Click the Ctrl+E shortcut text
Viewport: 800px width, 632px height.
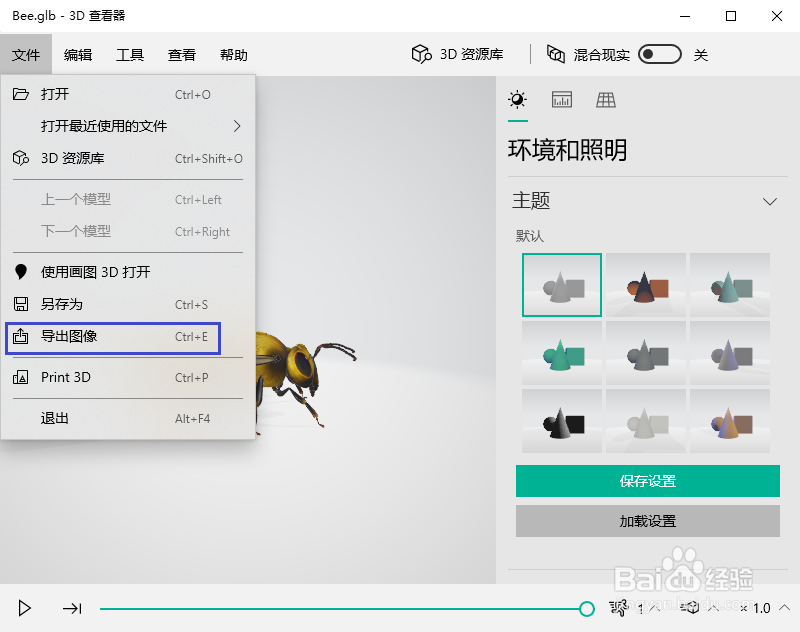[x=191, y=337]
